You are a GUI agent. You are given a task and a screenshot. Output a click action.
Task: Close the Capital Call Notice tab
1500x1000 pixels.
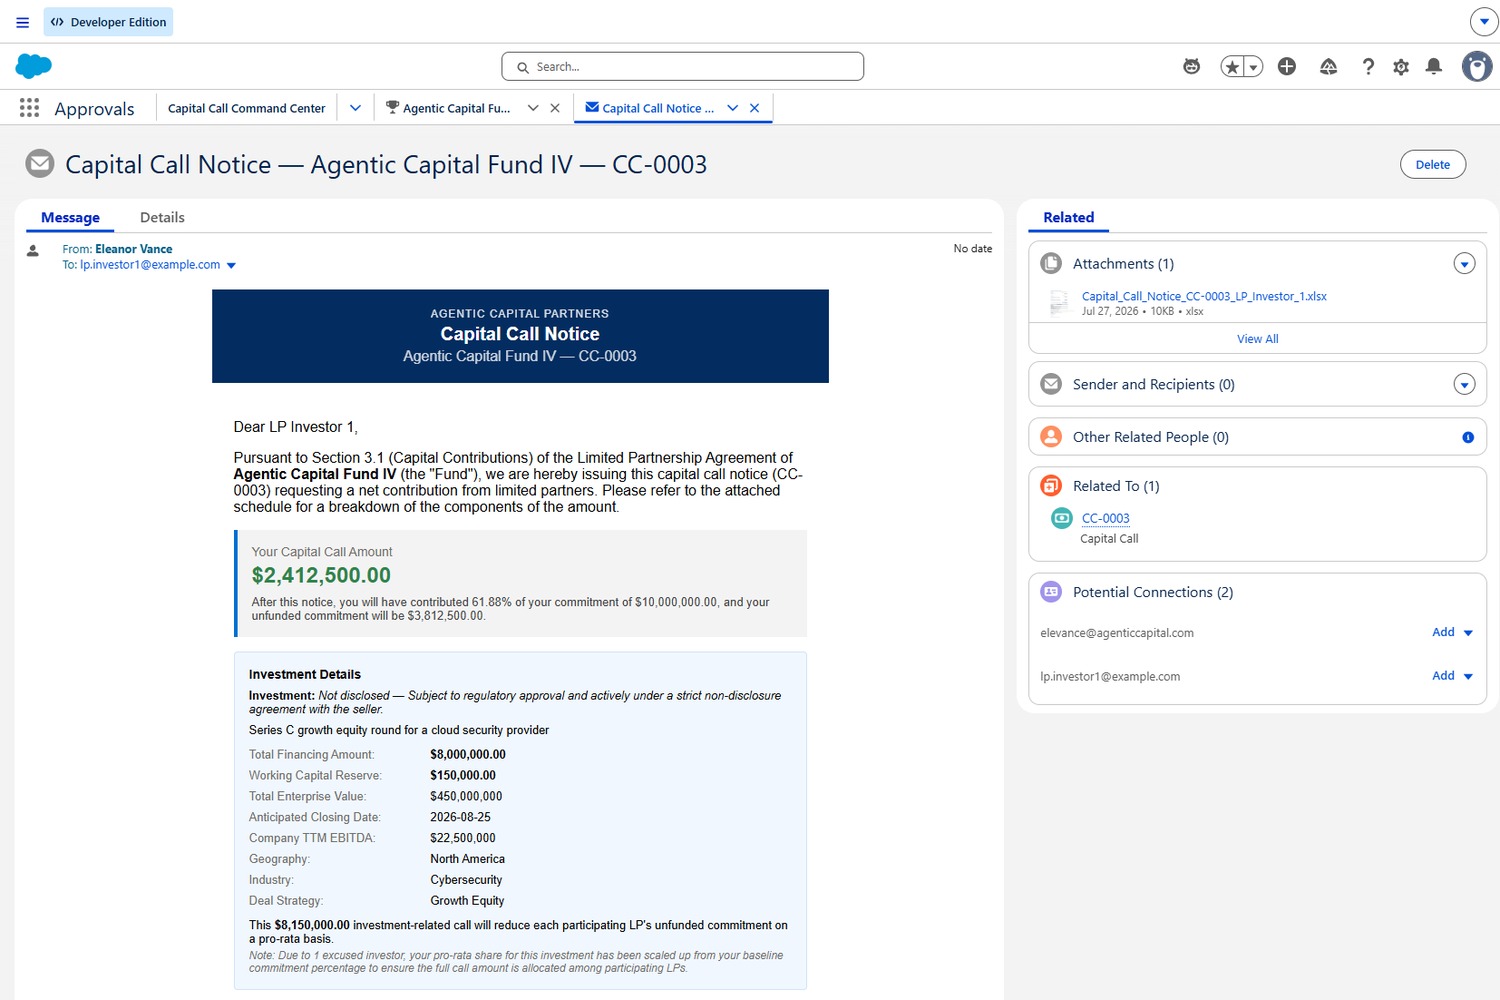(755, 108)
